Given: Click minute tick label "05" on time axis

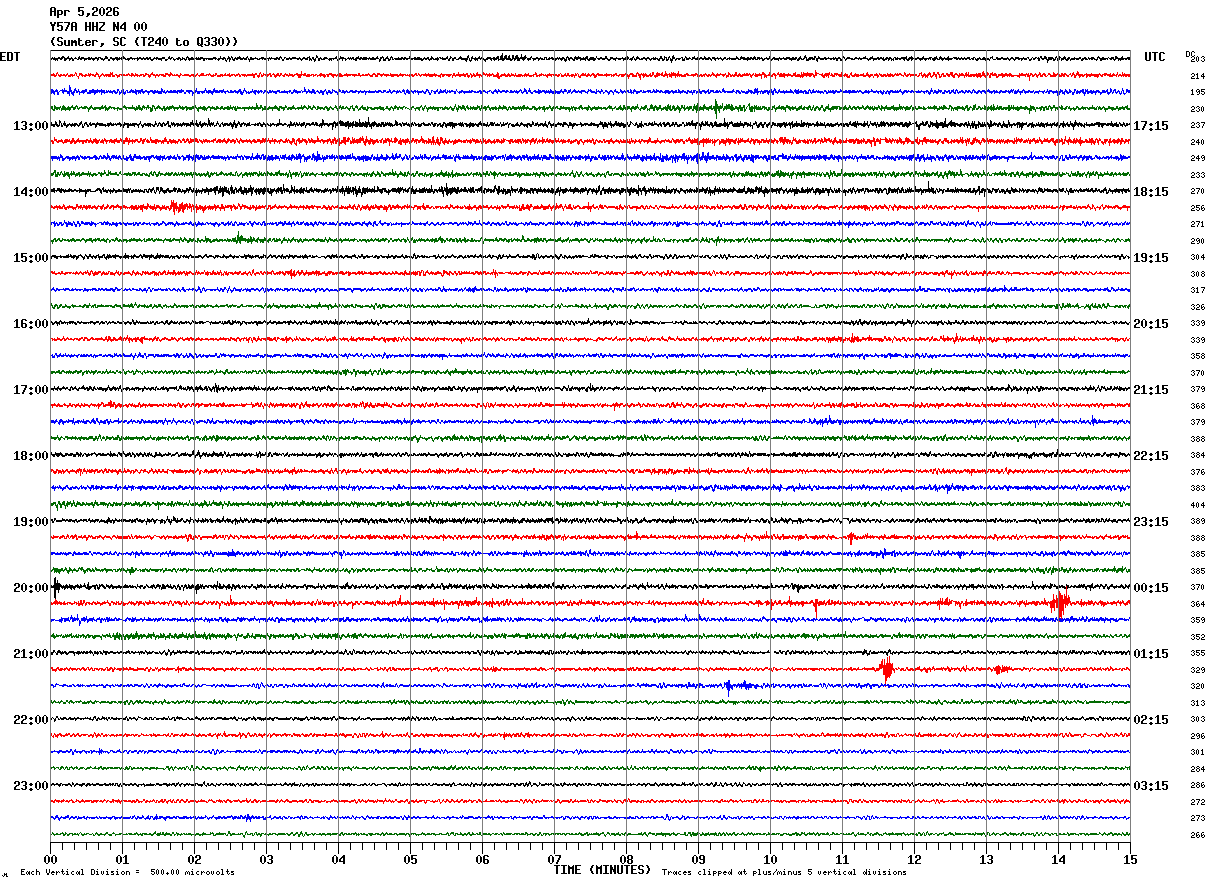Looking at the screenshot, I should point(411,860).
